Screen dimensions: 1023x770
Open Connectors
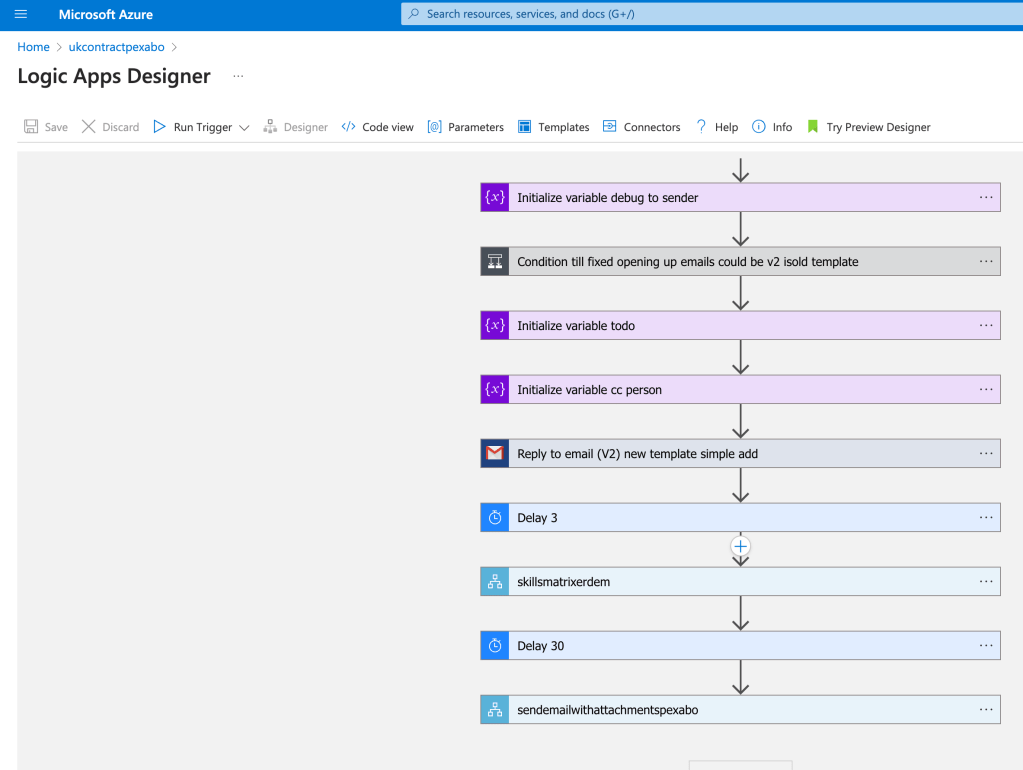[x=652, y=127]
